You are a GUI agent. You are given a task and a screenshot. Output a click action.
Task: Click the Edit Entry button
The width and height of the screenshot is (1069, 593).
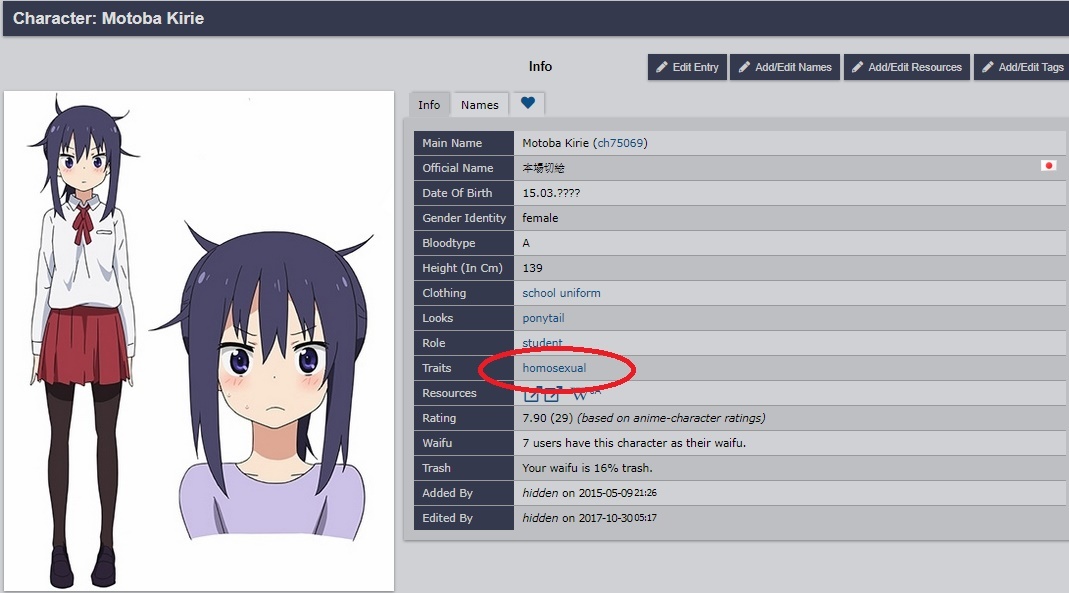(687, 67)
